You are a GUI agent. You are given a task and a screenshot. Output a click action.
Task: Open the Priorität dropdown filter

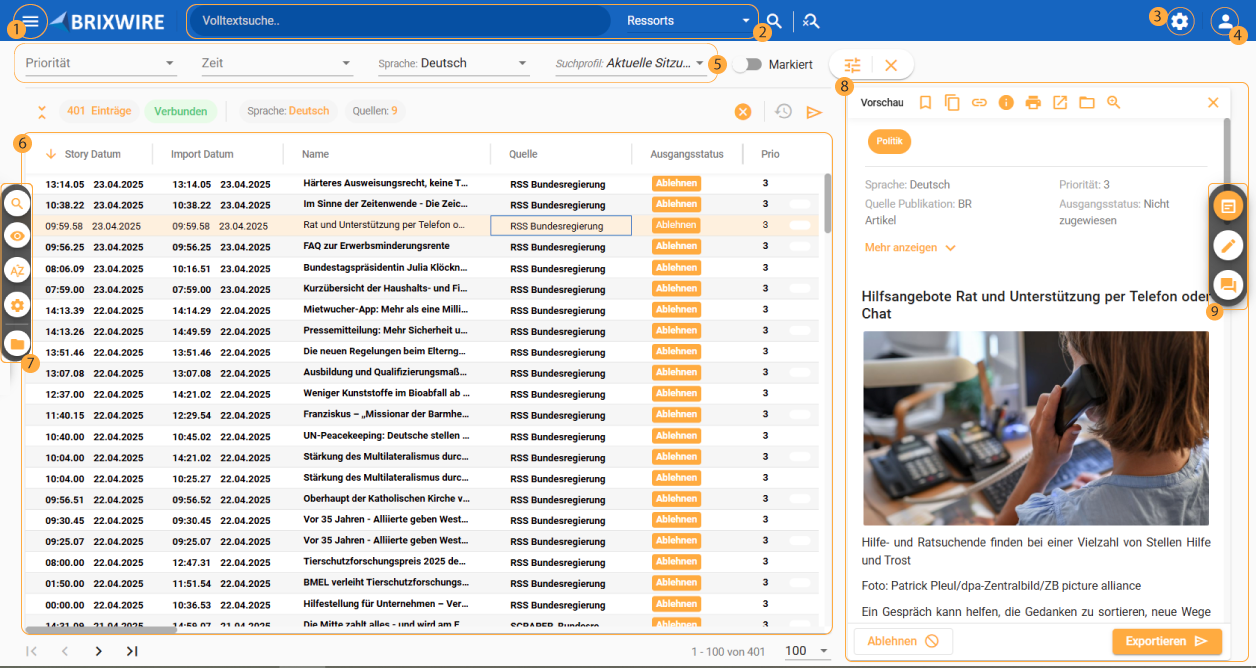point(100,63)
